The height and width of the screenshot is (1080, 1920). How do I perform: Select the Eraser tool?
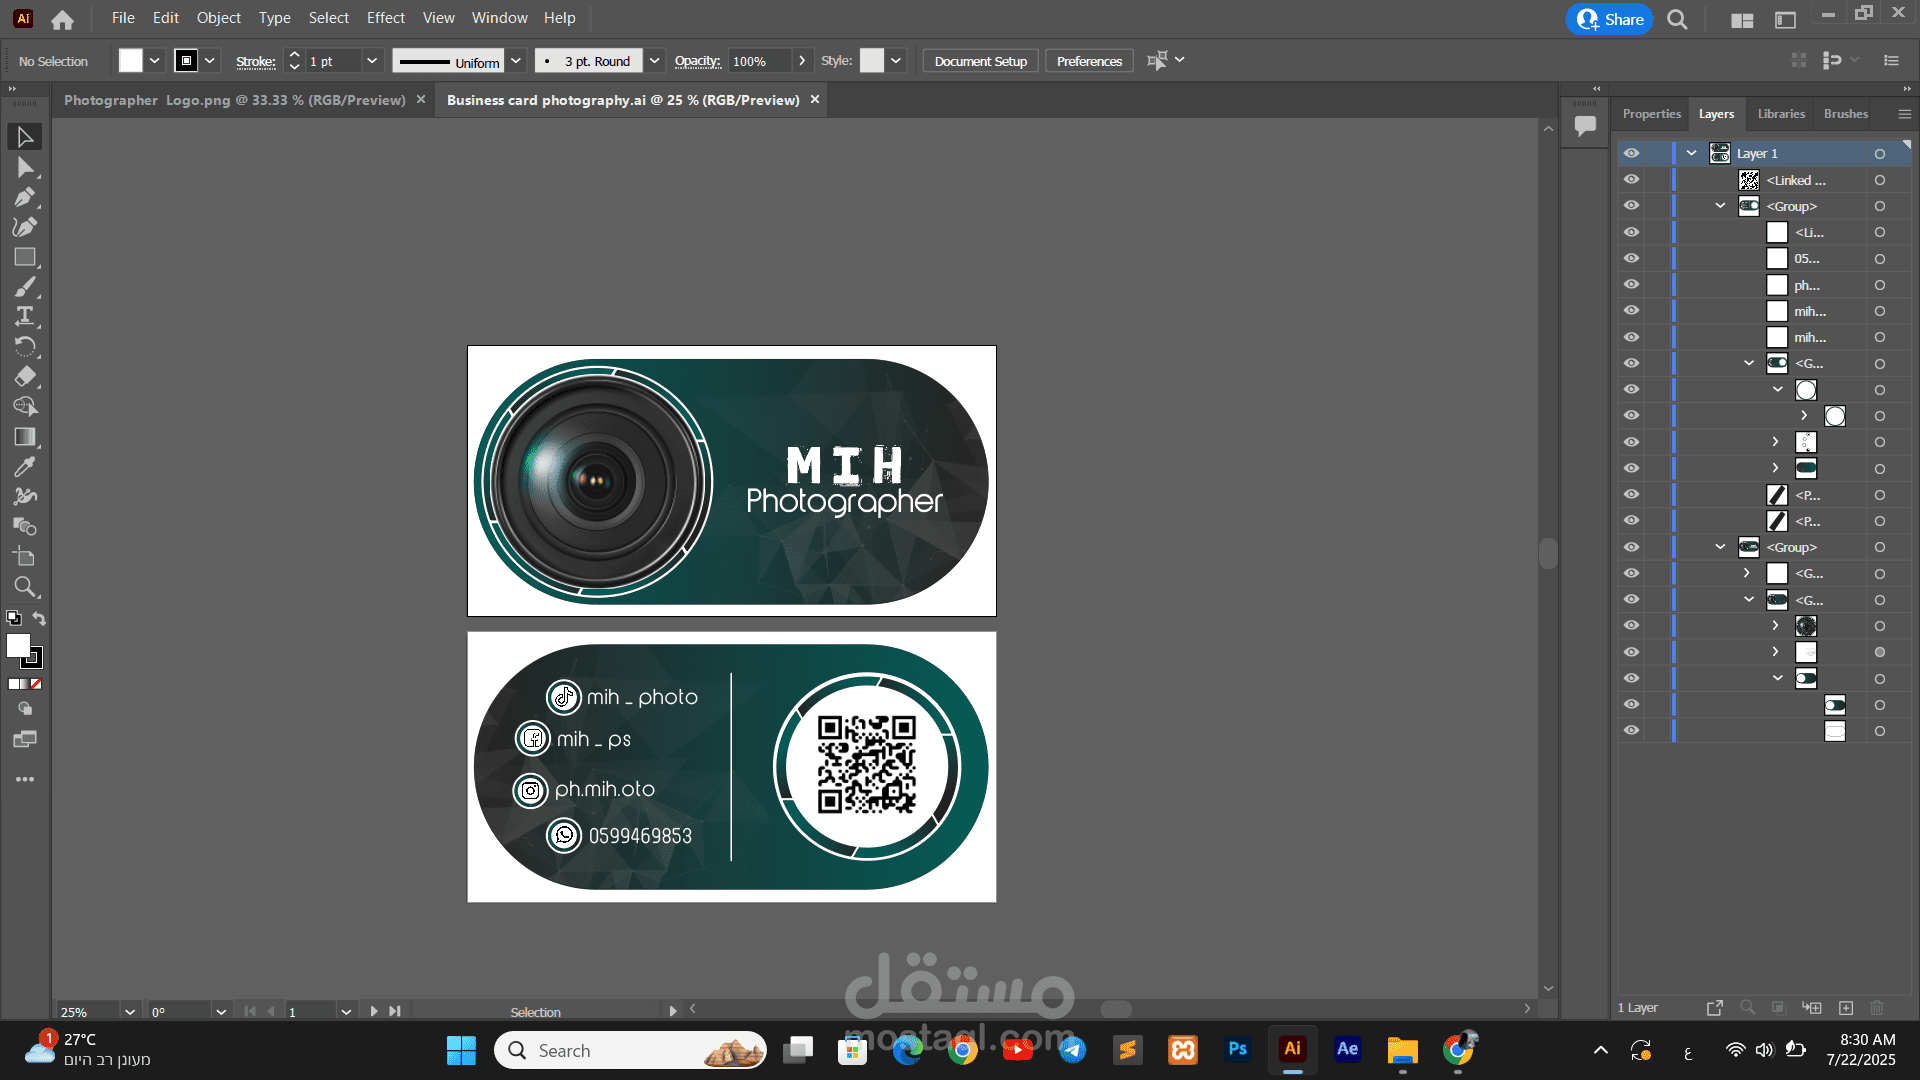[x=25, y=377]
